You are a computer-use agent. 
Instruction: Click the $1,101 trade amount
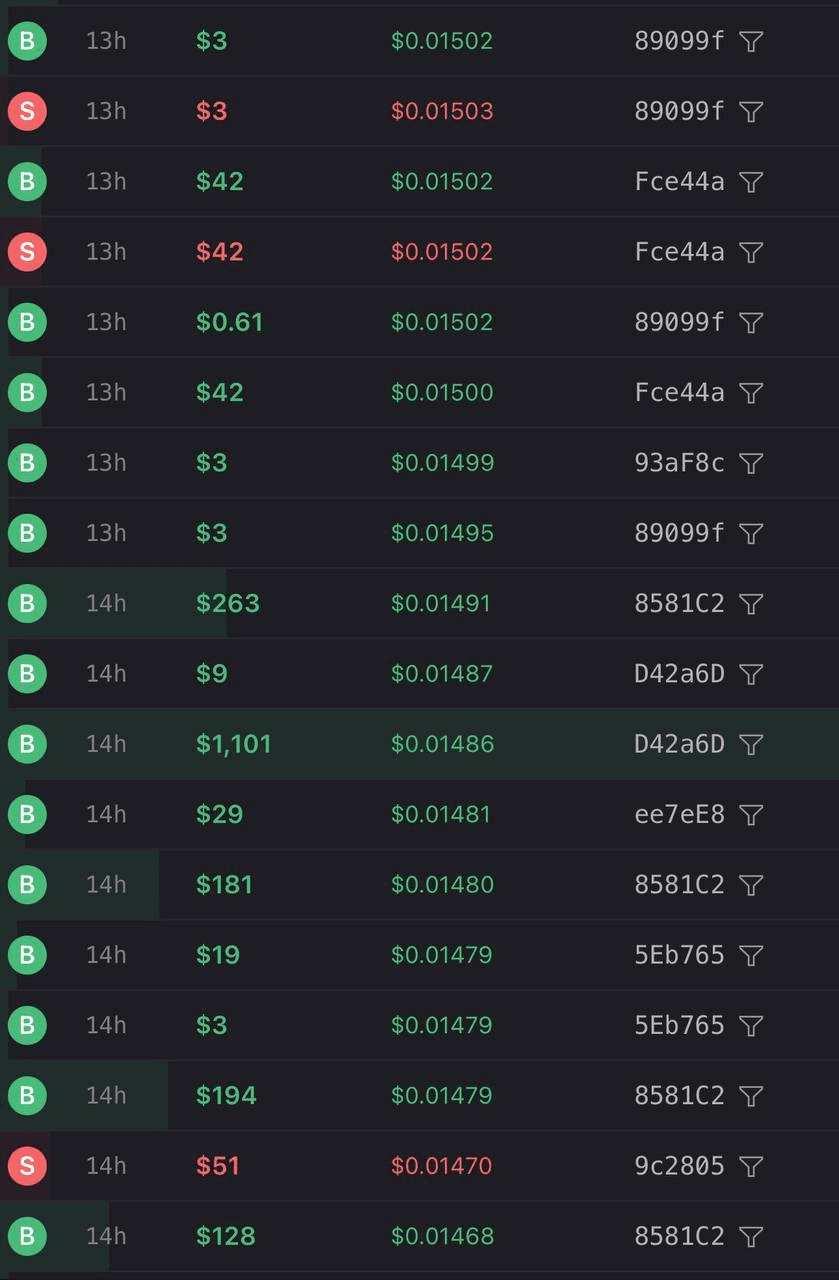(x=234, y=744)
